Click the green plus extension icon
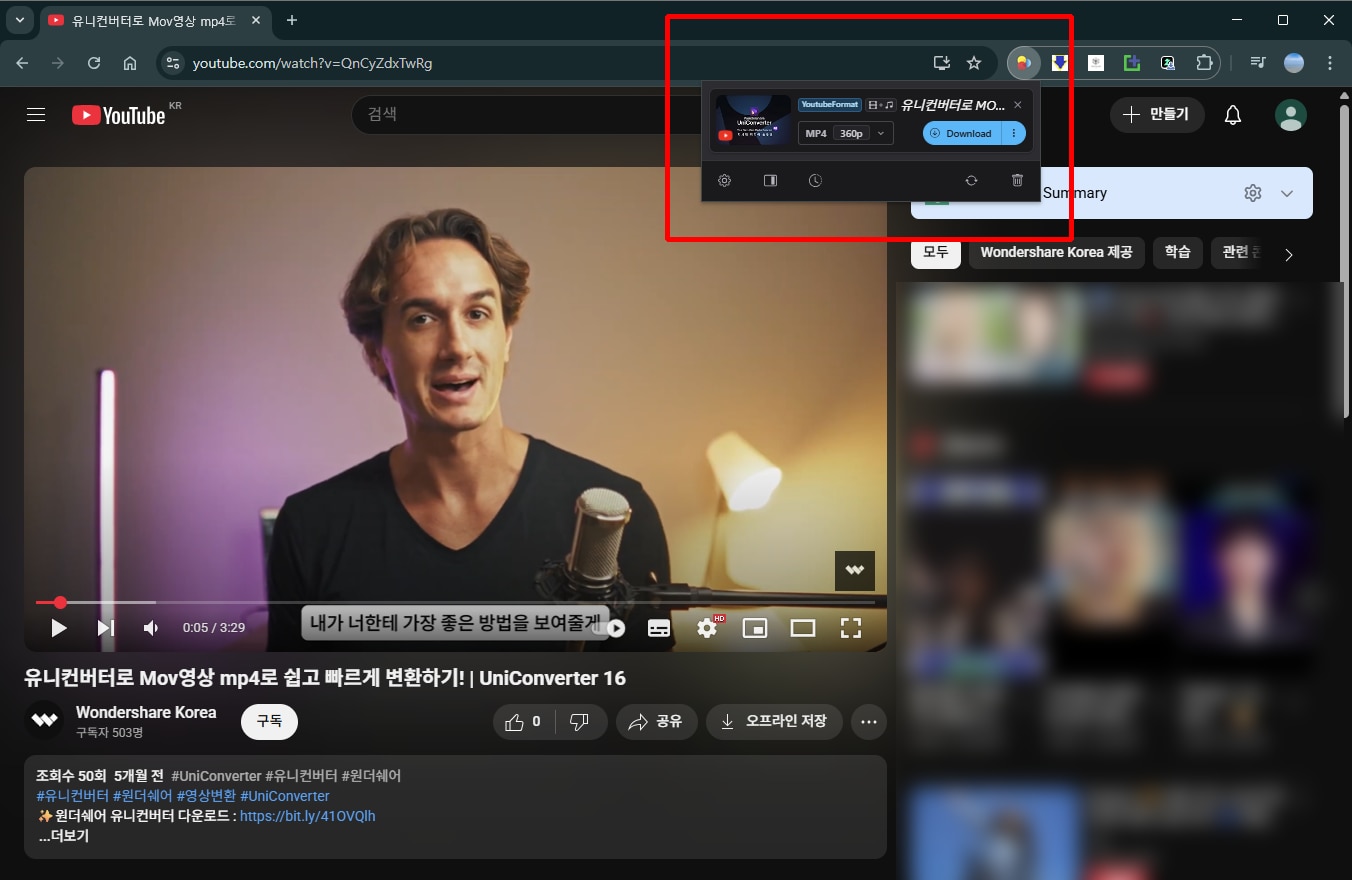This screenshot has width=1352, height=880. 1132,63
